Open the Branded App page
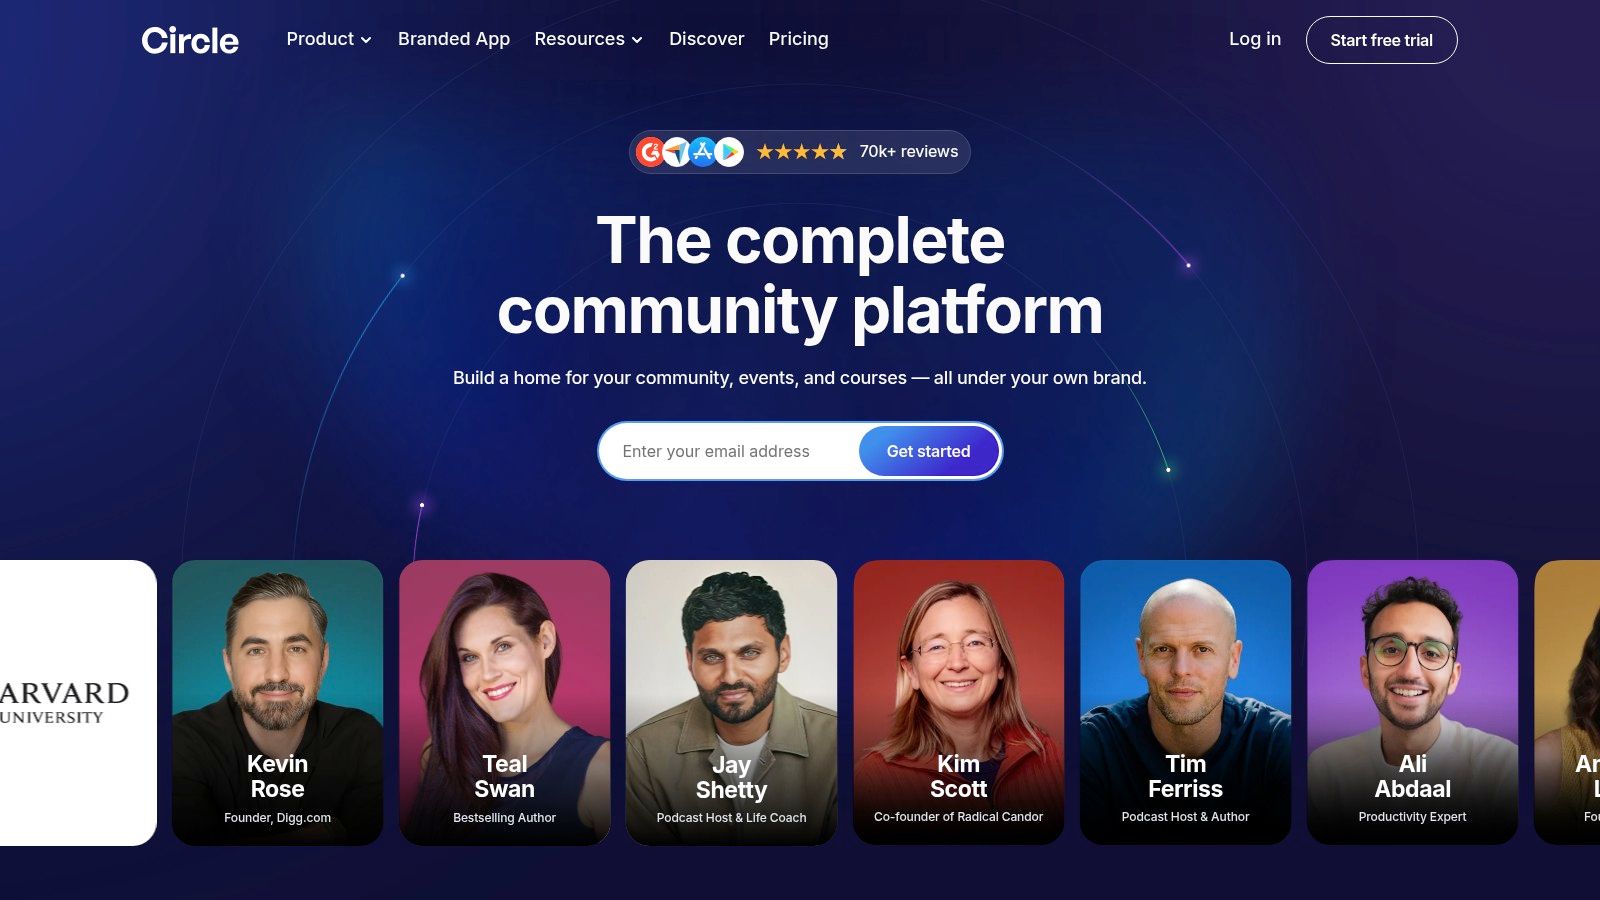 point(454,39)
